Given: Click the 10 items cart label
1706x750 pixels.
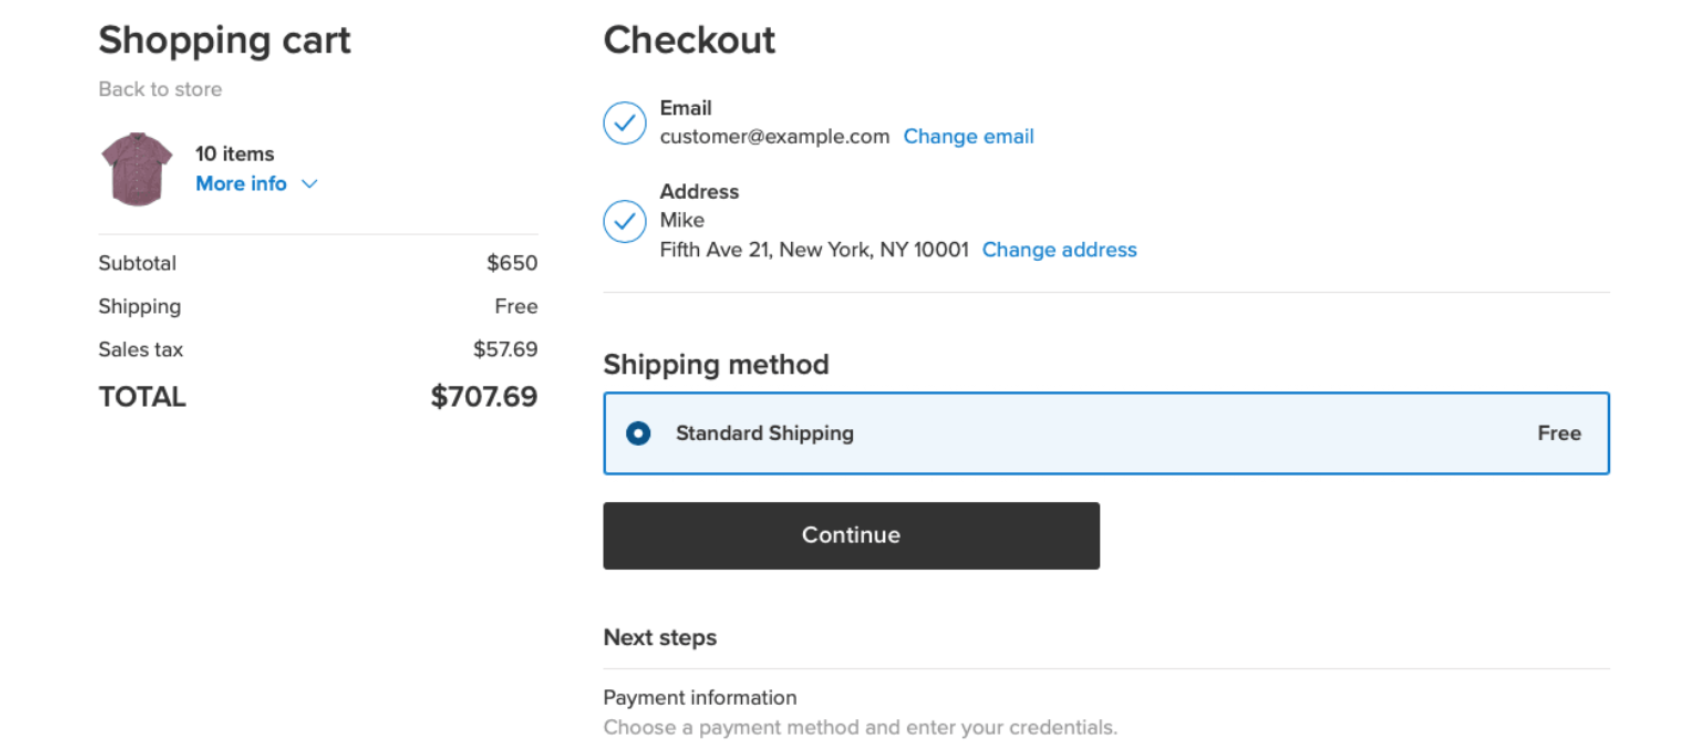Looking at the screenshot, I should point(234,154).
